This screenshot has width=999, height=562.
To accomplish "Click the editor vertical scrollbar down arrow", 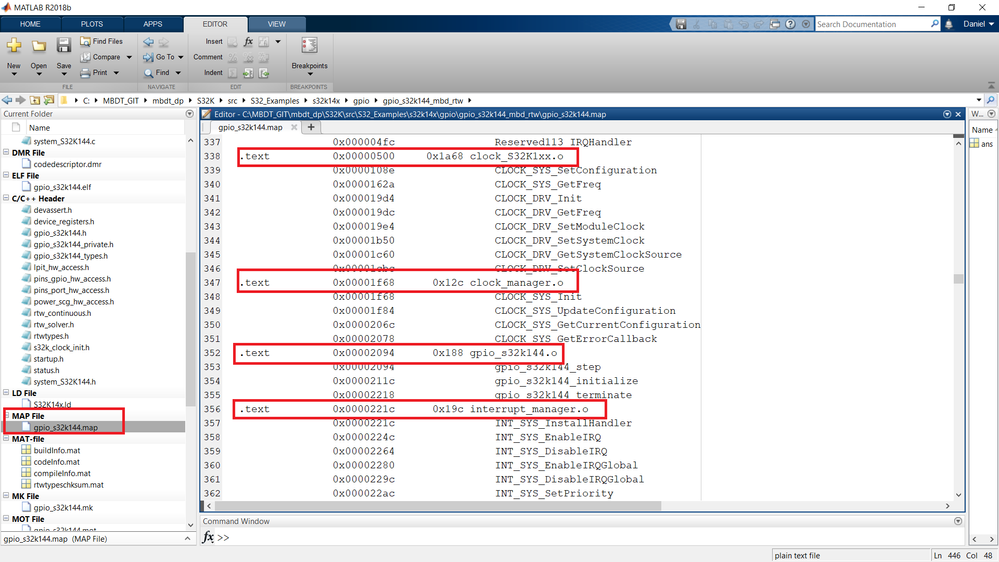I will point(958,495).
